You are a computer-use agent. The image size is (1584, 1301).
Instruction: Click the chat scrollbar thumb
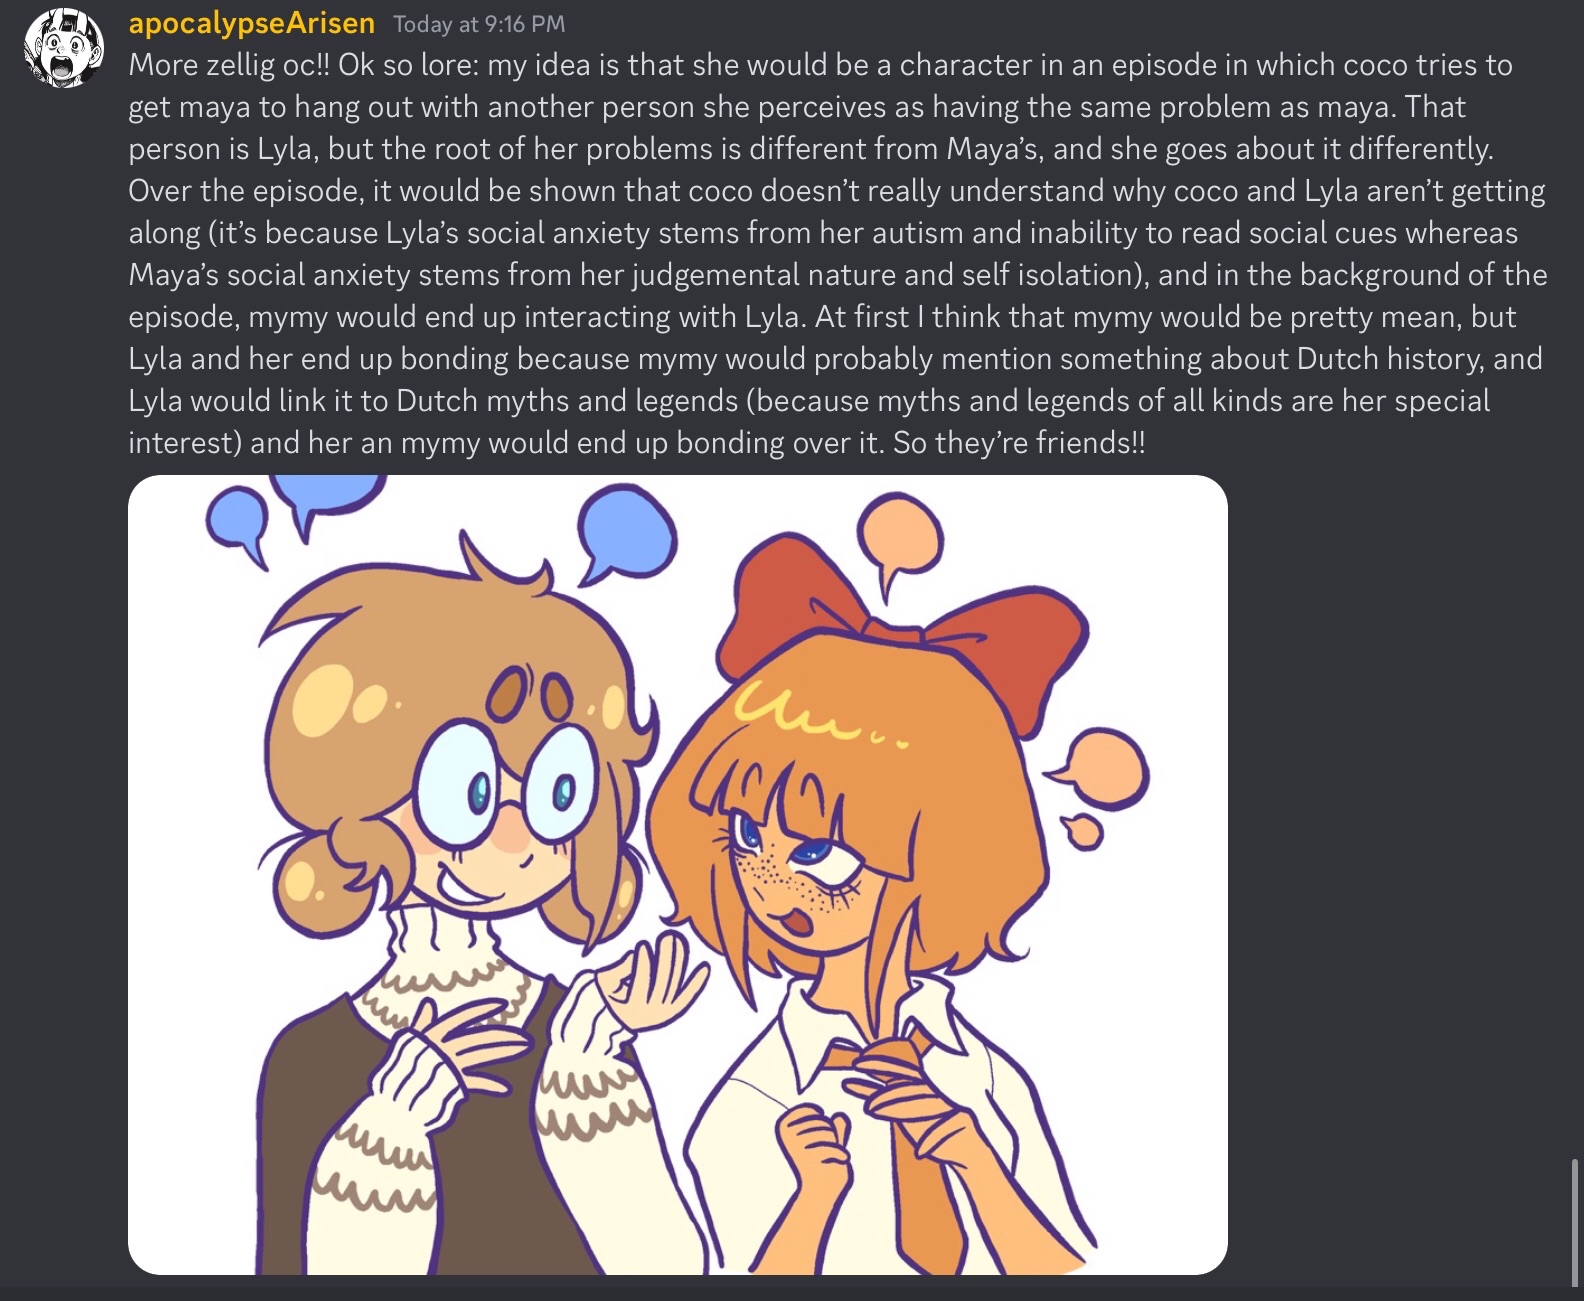point(1575,1222)
